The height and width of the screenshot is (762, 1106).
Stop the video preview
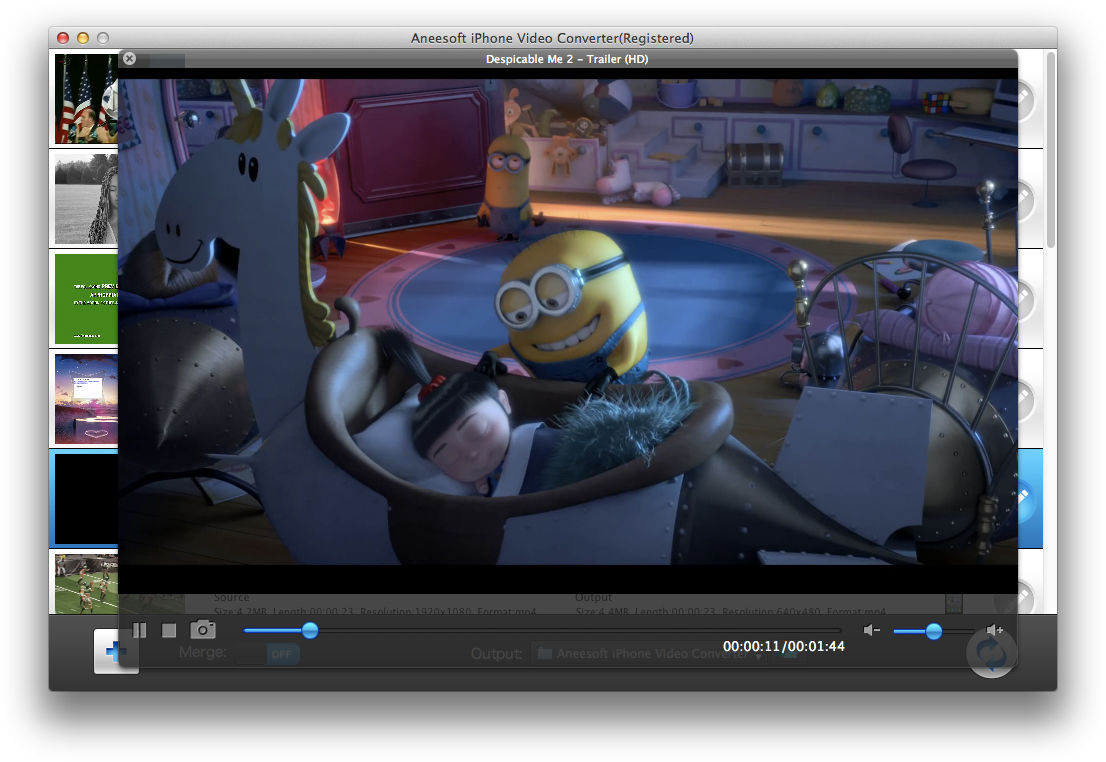pyautogui.click(x=169, y=630)
